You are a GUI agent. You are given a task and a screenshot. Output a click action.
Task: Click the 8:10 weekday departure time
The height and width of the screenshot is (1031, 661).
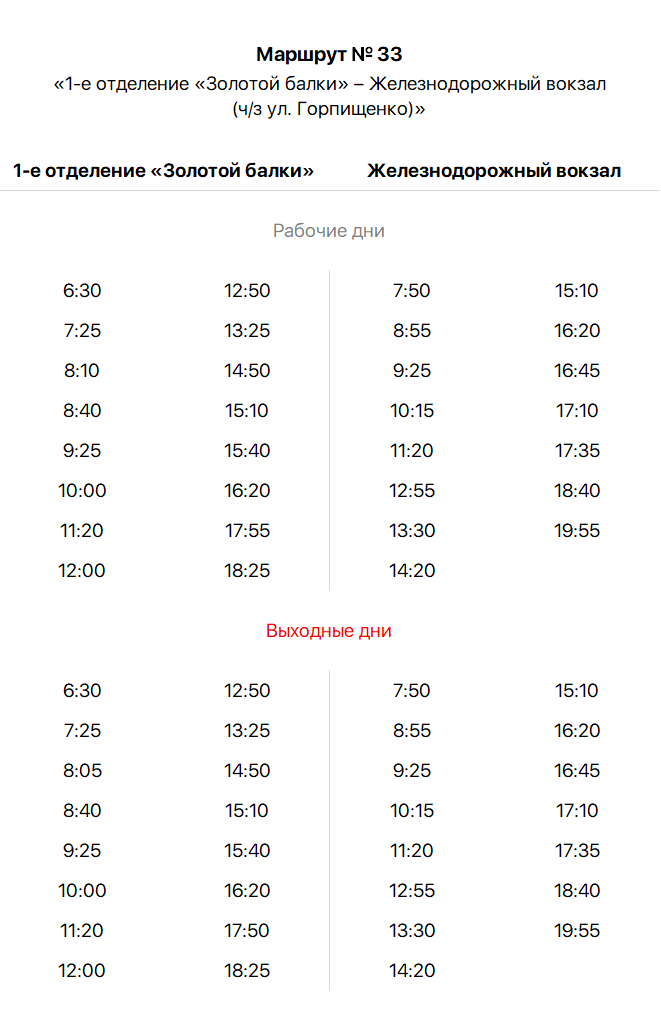82,371
